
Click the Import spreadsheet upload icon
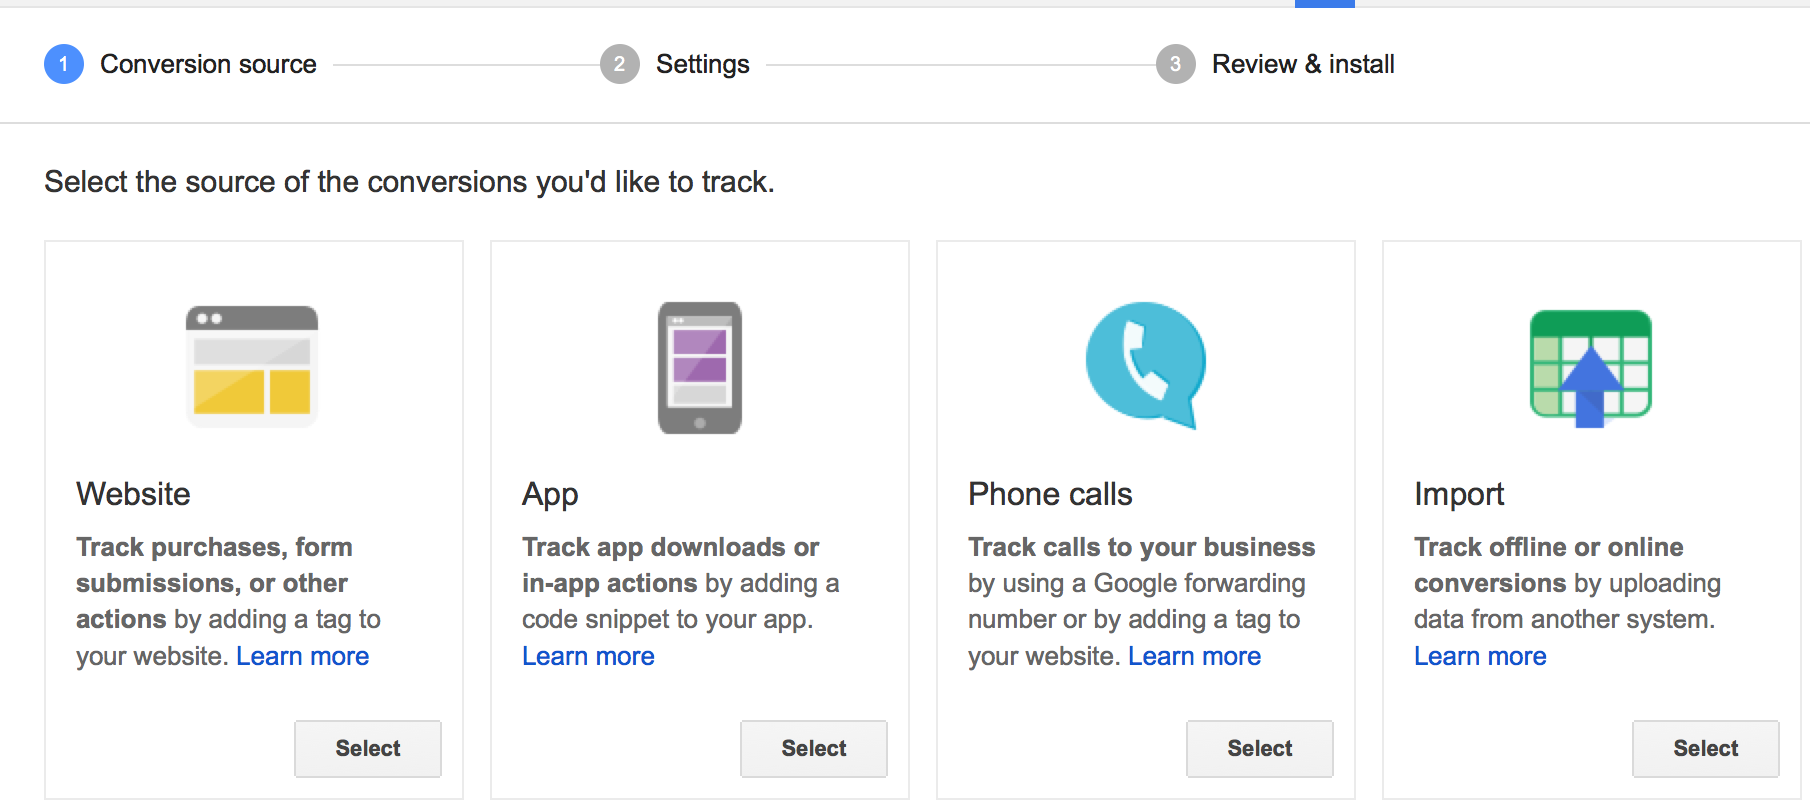coord(1591,368)
